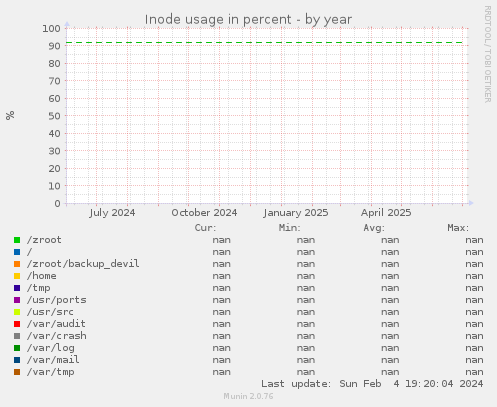The width and height of the screenshot is (497, 407).
Task: Click the 'January 2025' x-axis label
Action: tap(296, 213)
